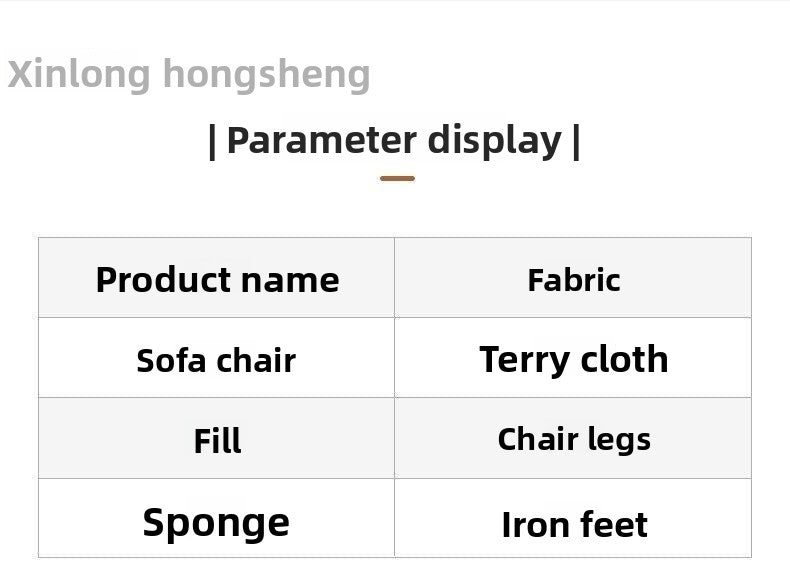
Task: Click the word "Terry" in the table
Action: [522, 360]
